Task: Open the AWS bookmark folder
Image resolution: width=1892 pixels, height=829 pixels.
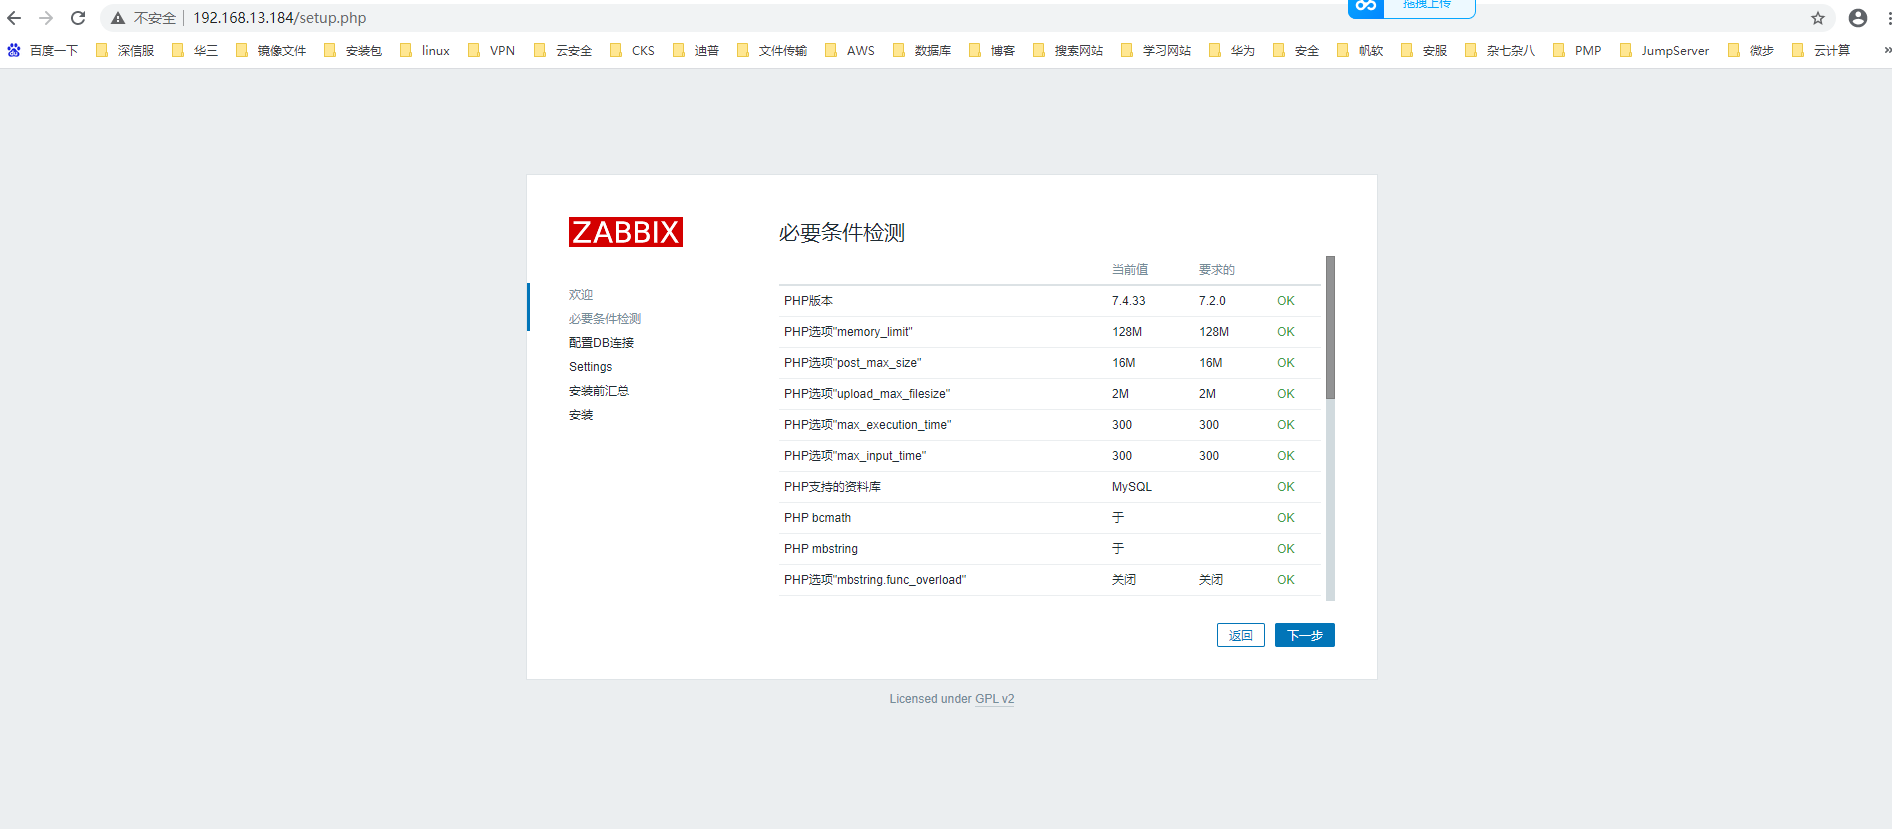Action: (850, 50)
